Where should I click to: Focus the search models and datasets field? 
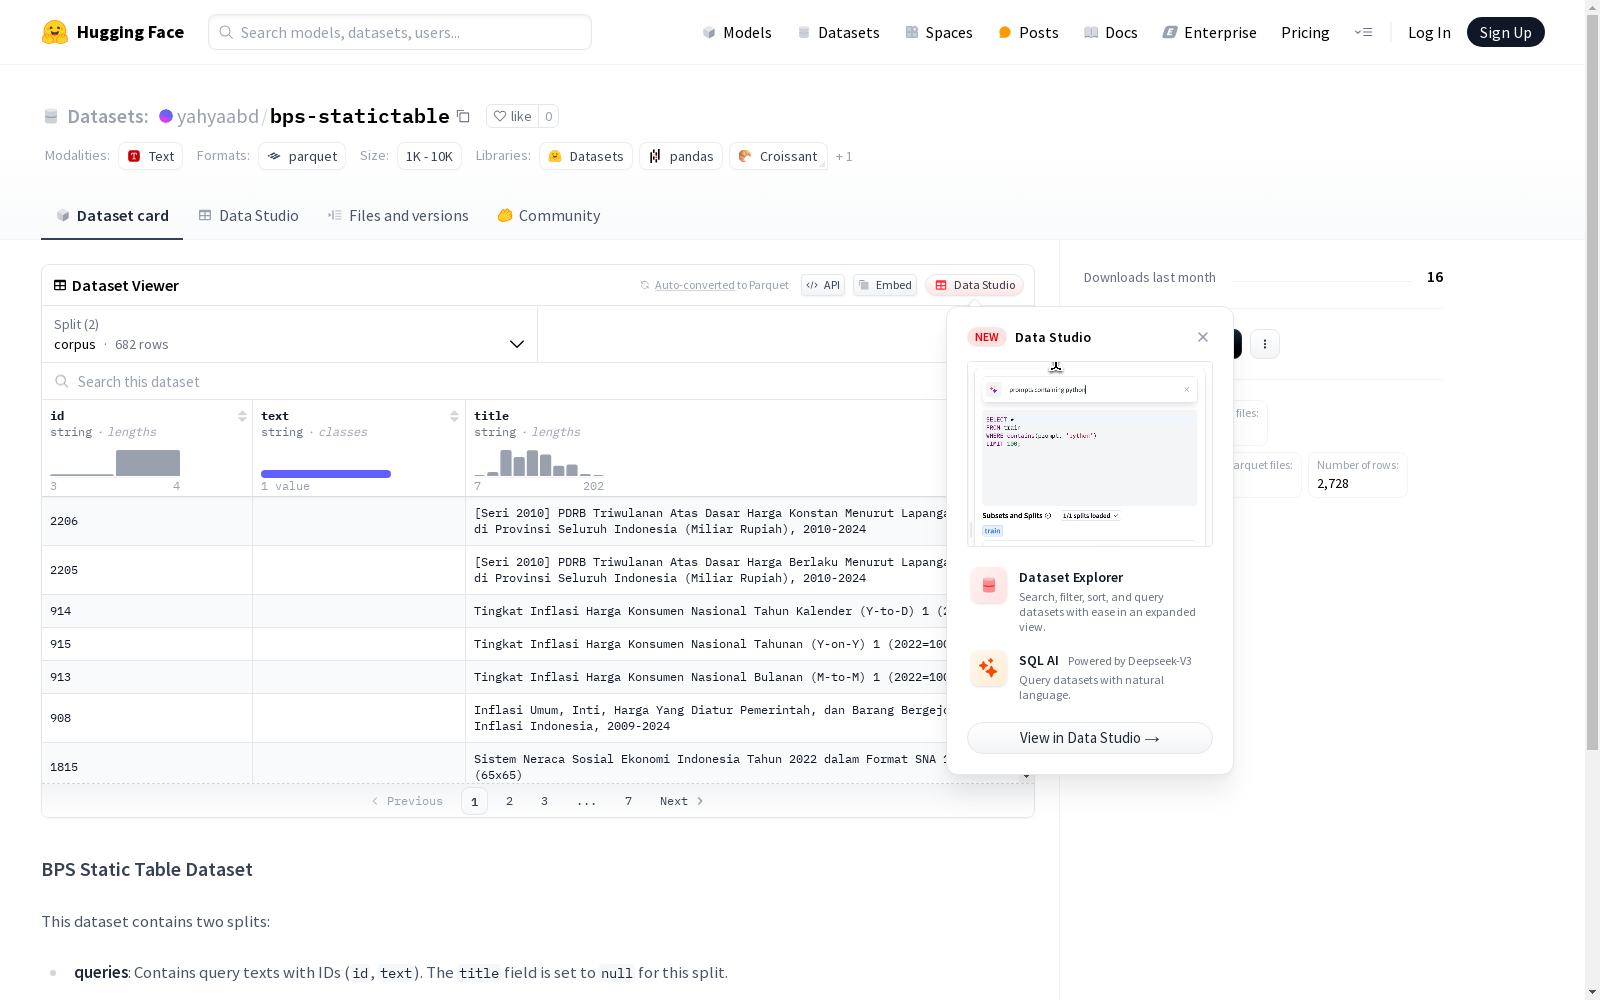[x=400, y=32]
